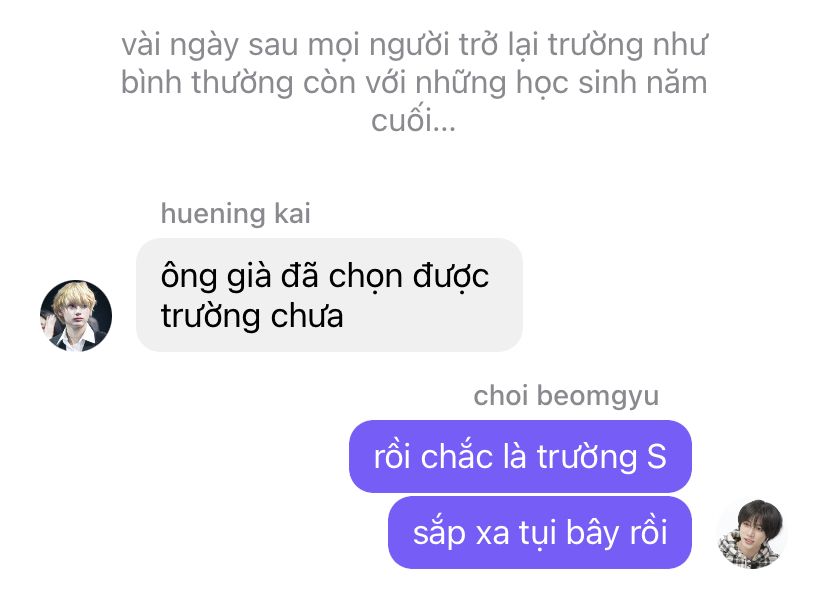
Task: Click the word "được" in the gray bubble
Action: coord(450,277)
